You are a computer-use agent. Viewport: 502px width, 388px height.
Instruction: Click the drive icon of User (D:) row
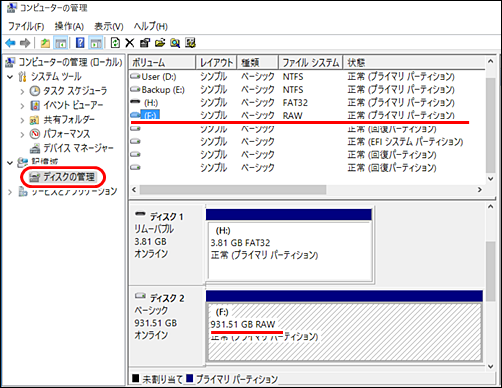tap(135, 77)
